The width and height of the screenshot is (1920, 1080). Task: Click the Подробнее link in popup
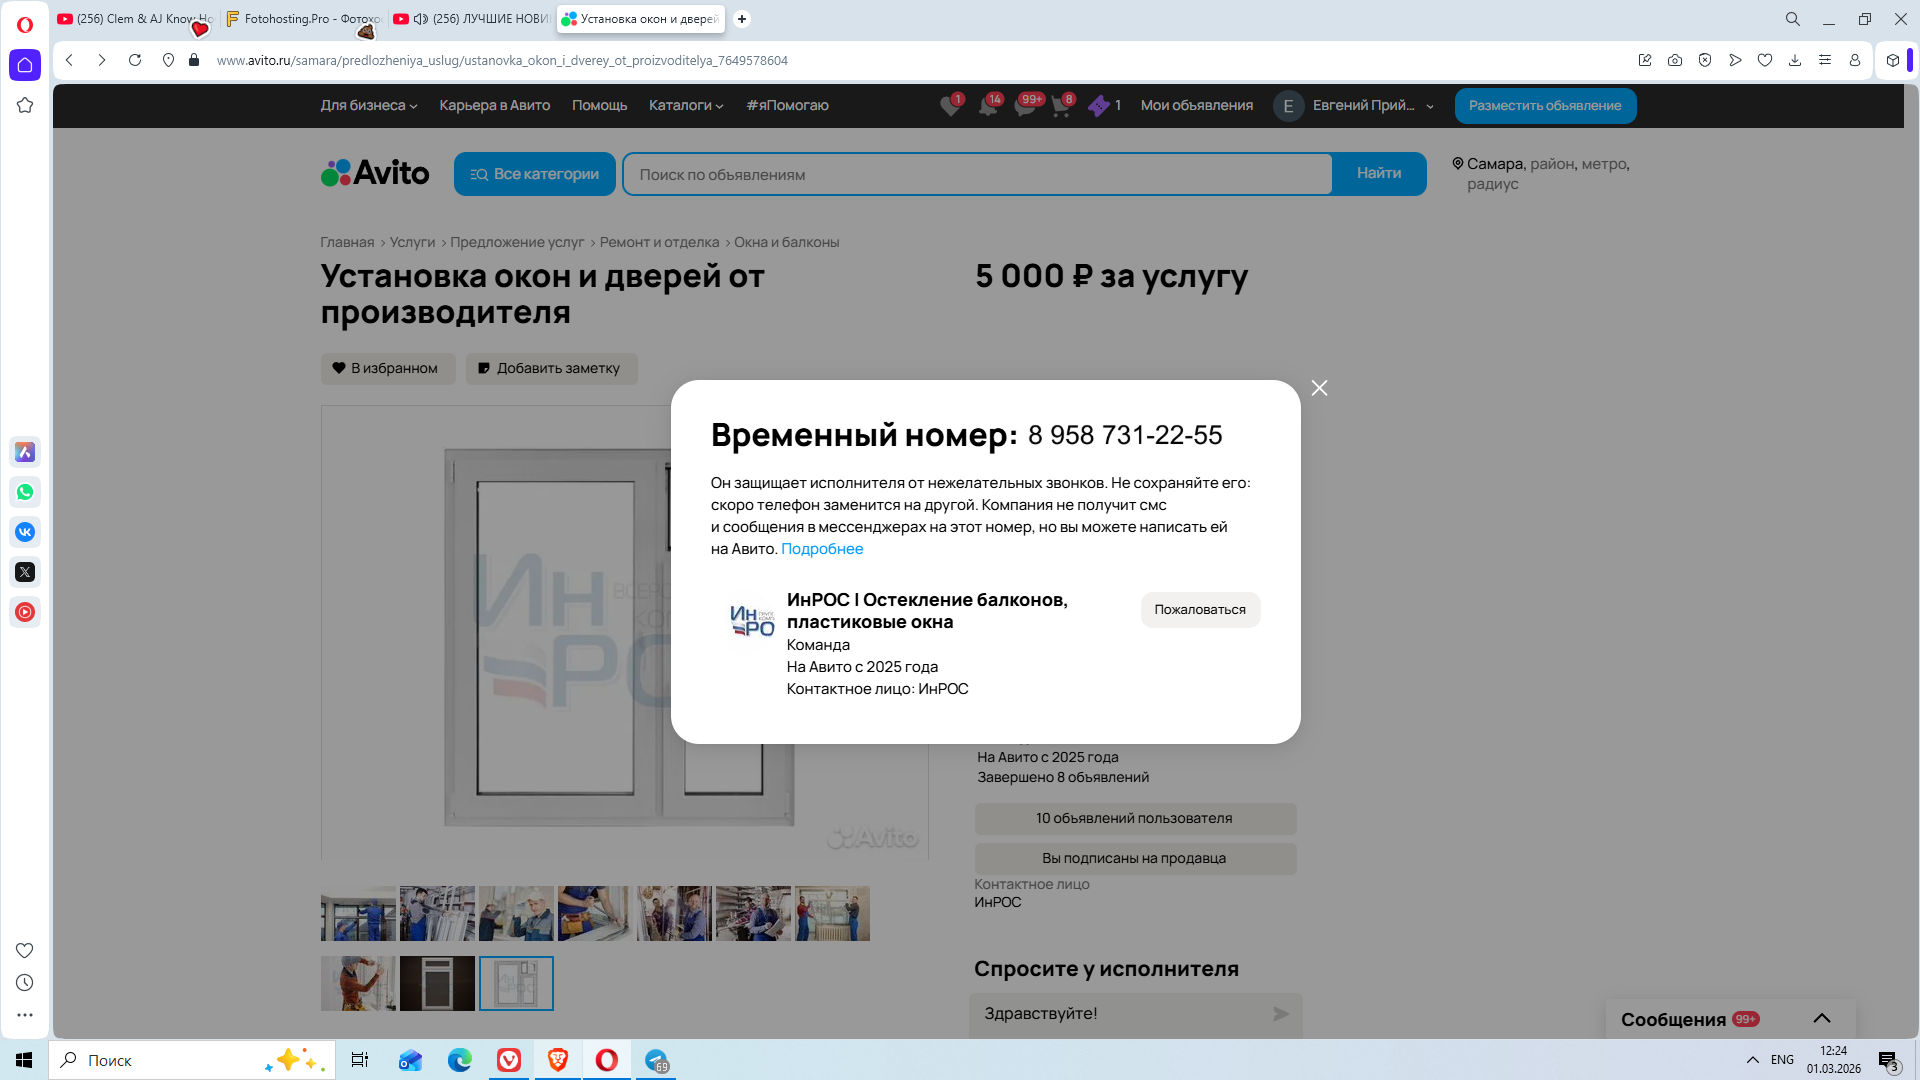click(821, 548)
